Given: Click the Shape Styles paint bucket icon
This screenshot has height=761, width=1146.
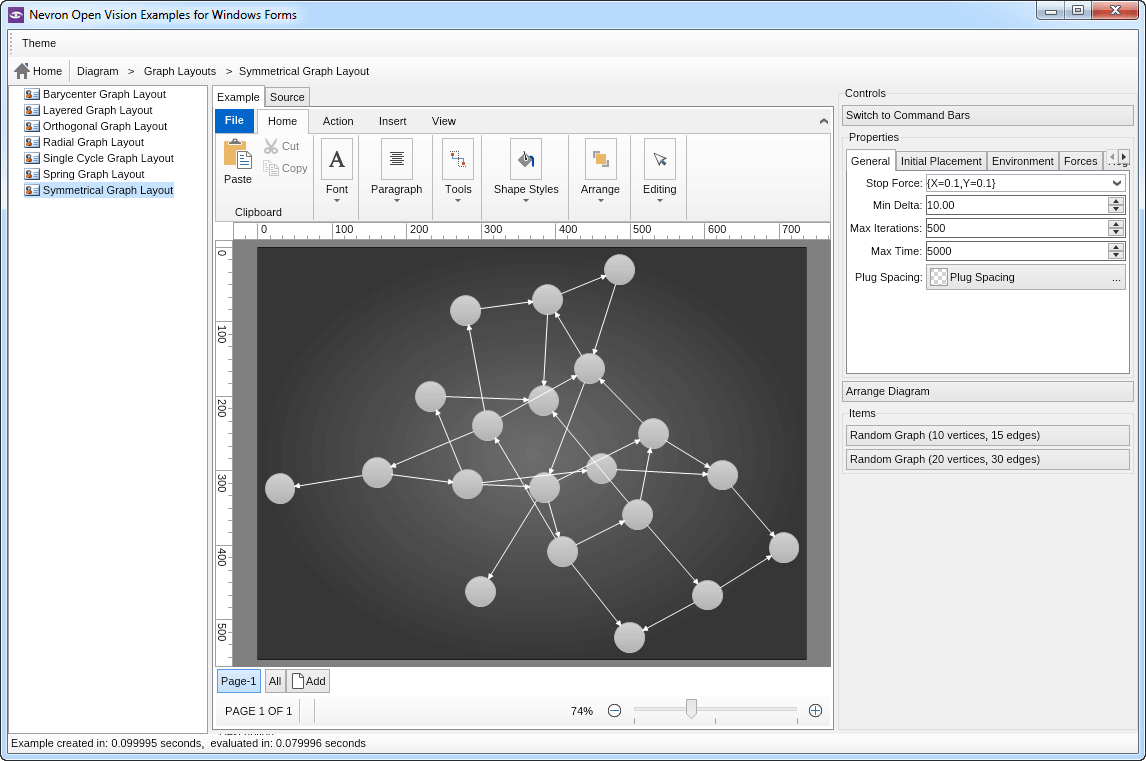Looking at the screenshot, I should click(x=525, y=159).
